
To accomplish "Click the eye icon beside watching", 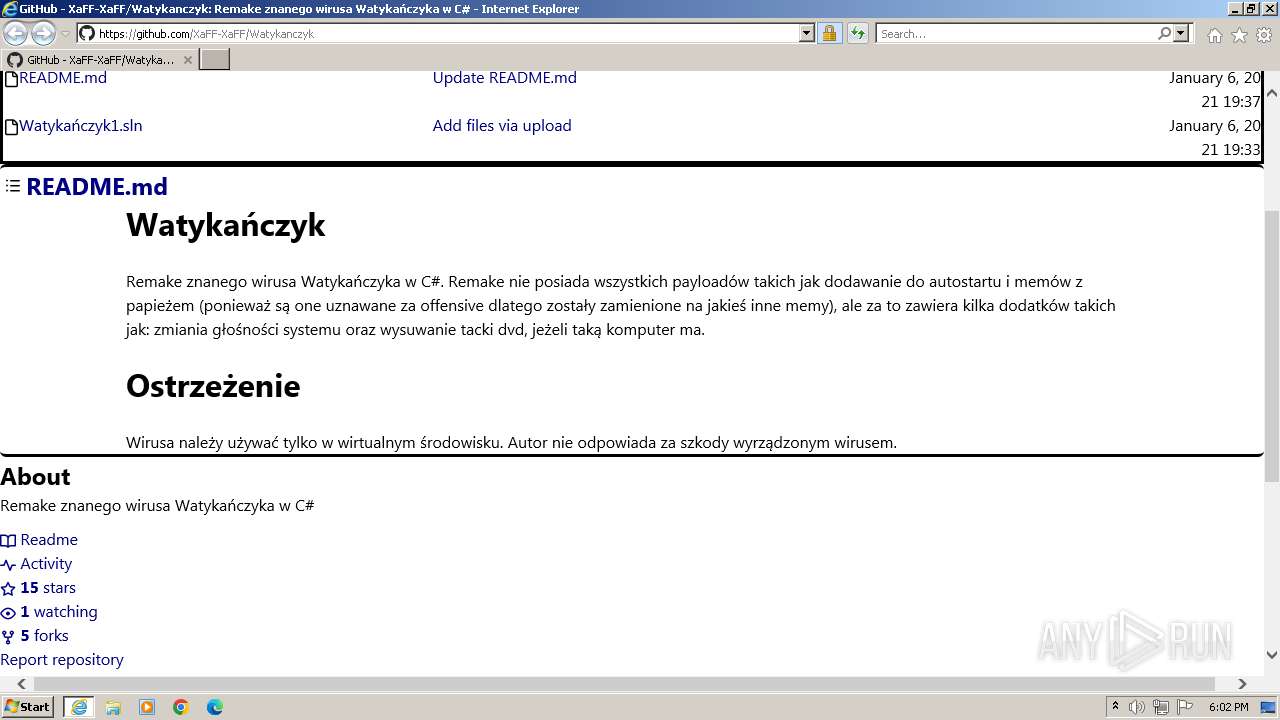I will click(8, 613).
